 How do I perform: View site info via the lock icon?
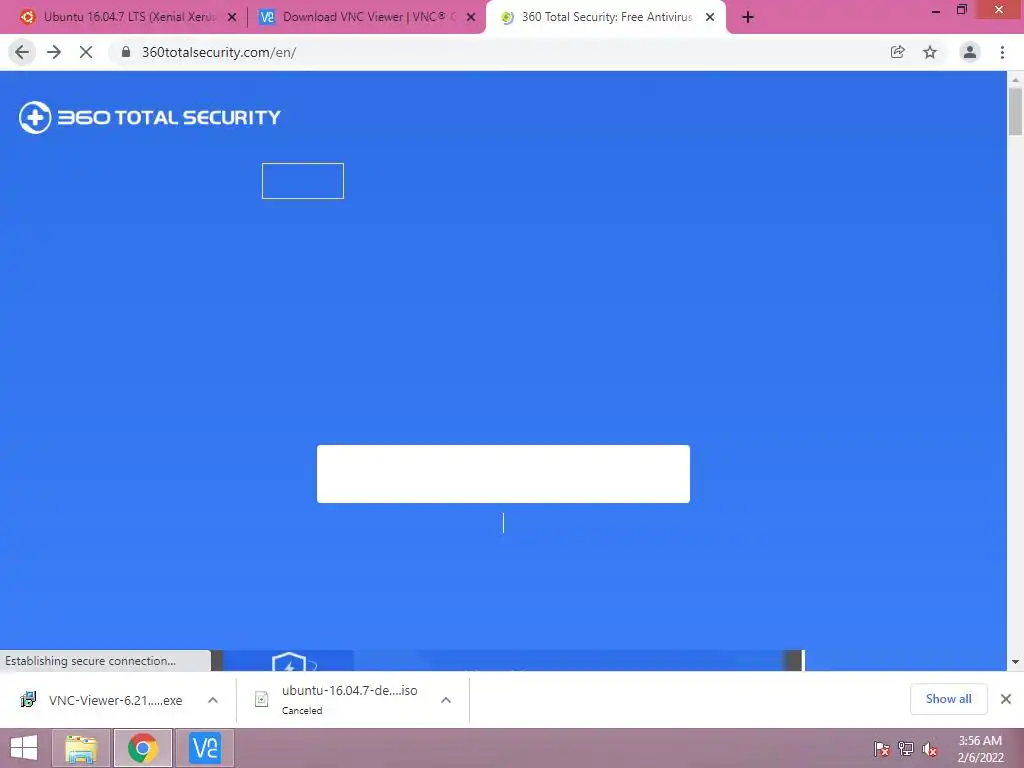coord(126,52)
